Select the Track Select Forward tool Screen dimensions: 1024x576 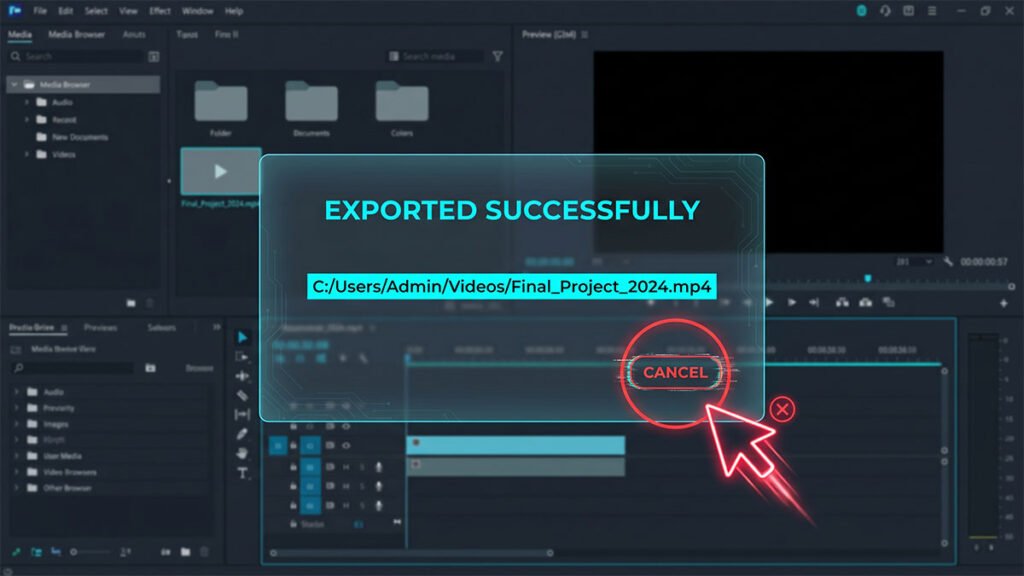point(242,357)
